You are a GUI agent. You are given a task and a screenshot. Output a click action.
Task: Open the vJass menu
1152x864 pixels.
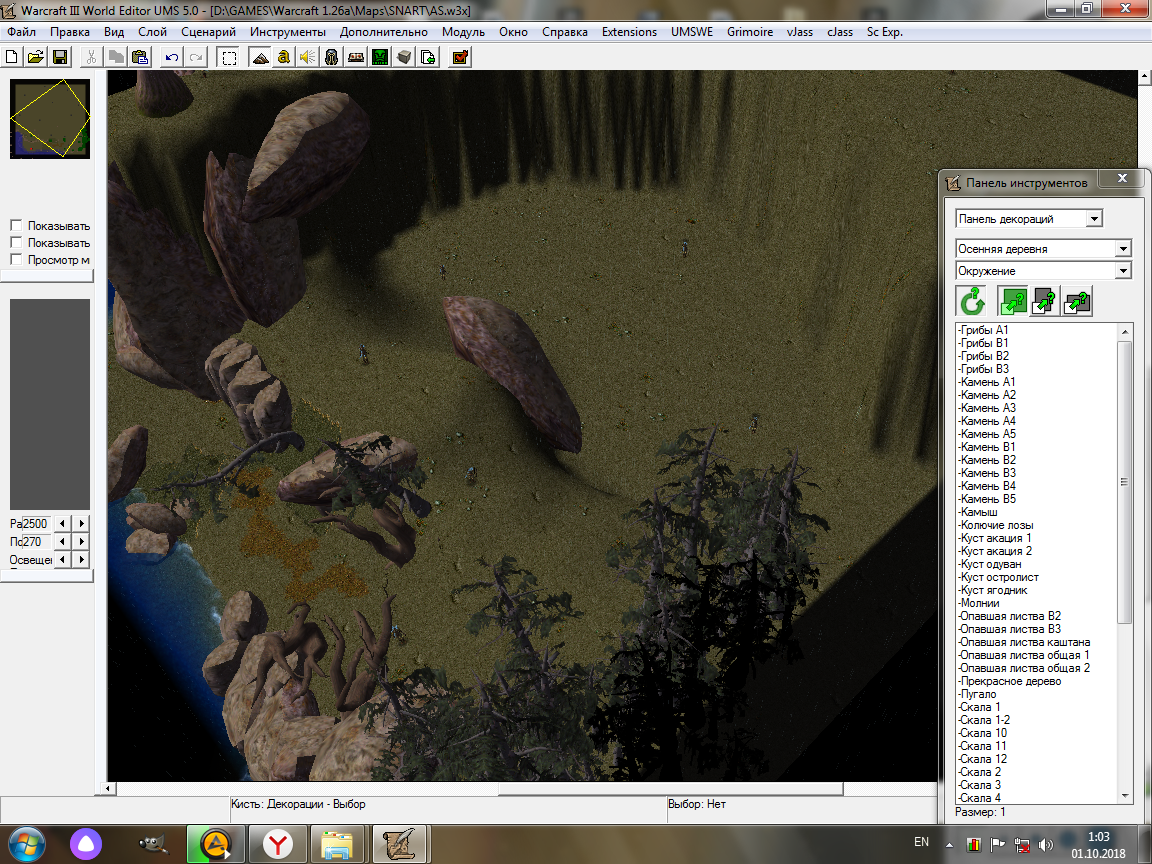(799, 32)
